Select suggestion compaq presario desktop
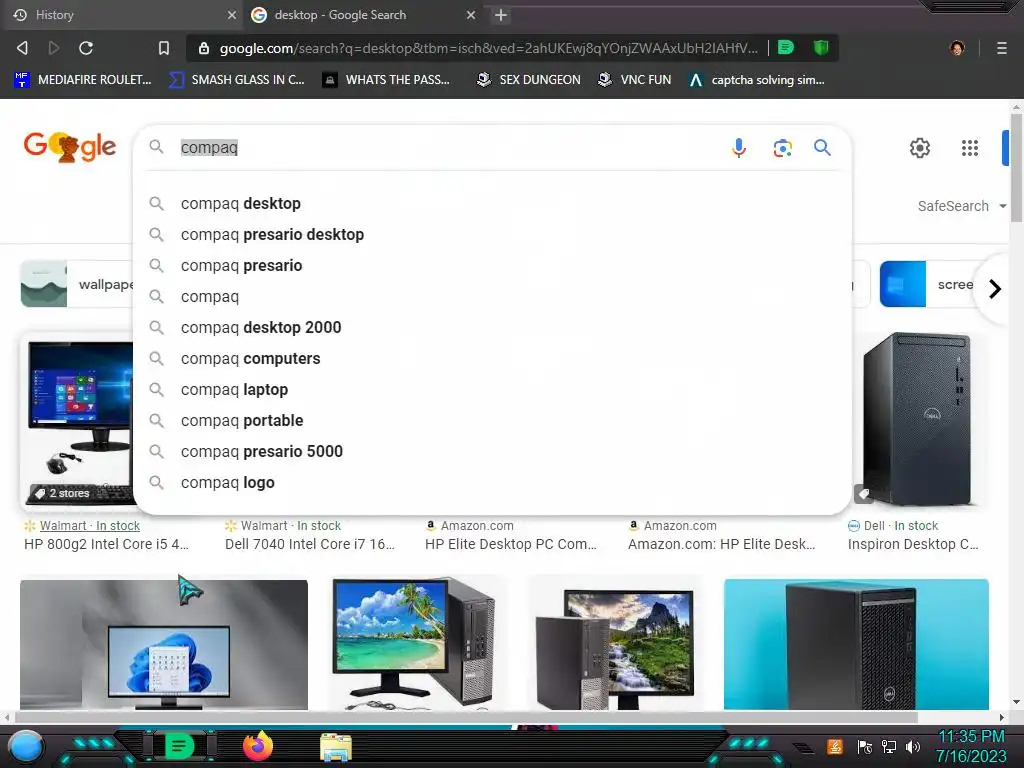The image size is (1024, 768). click(492, 234)
